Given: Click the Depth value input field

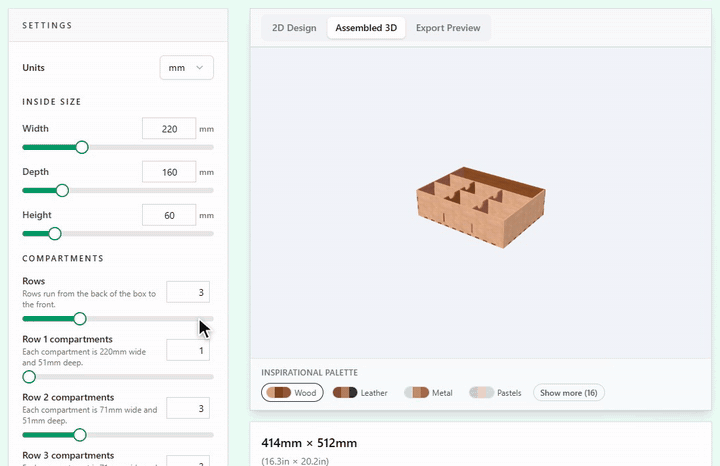Looking at the screenshot, I should point(169,172).
